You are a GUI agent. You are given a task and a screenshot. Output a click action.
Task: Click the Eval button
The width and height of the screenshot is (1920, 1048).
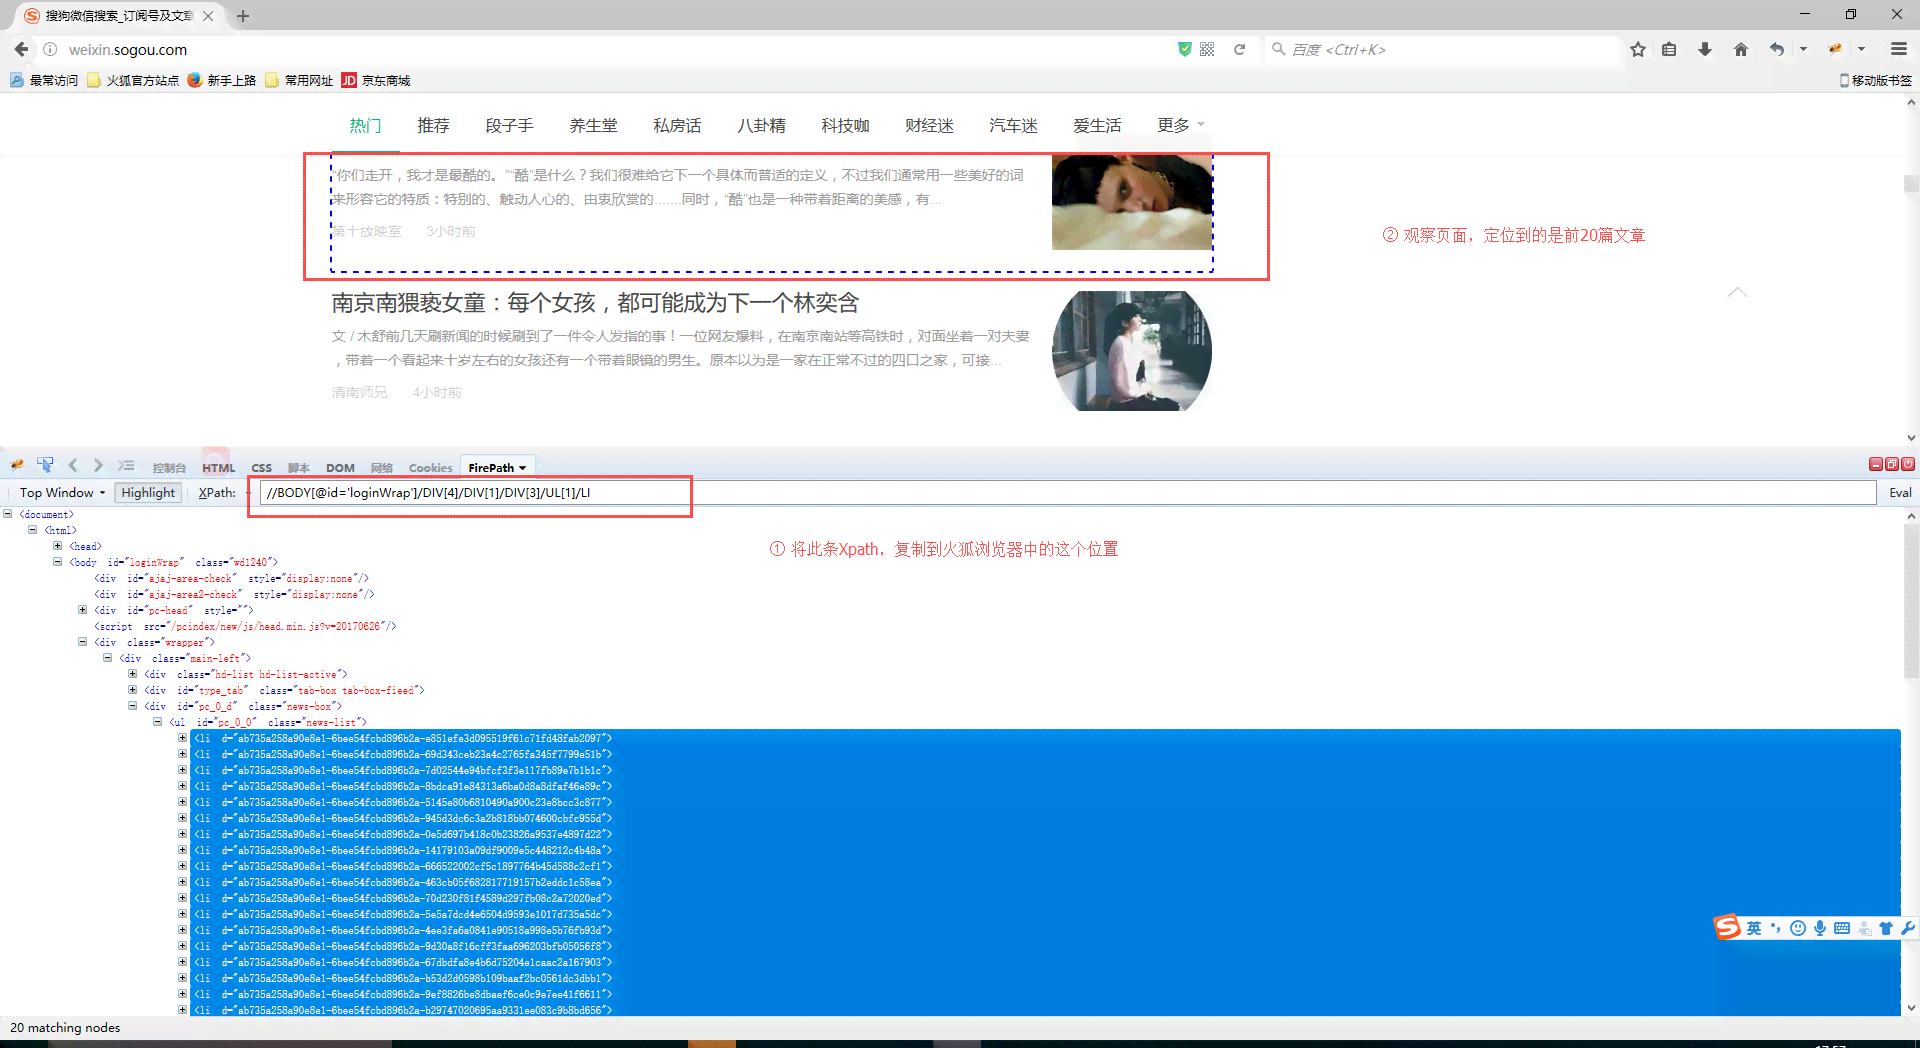click(1900, 492)
